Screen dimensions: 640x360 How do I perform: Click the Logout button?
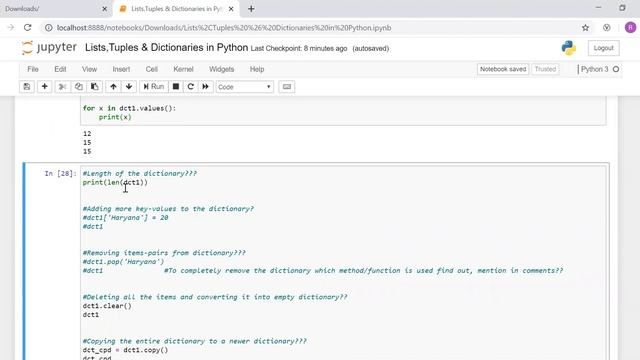point(603,48)
